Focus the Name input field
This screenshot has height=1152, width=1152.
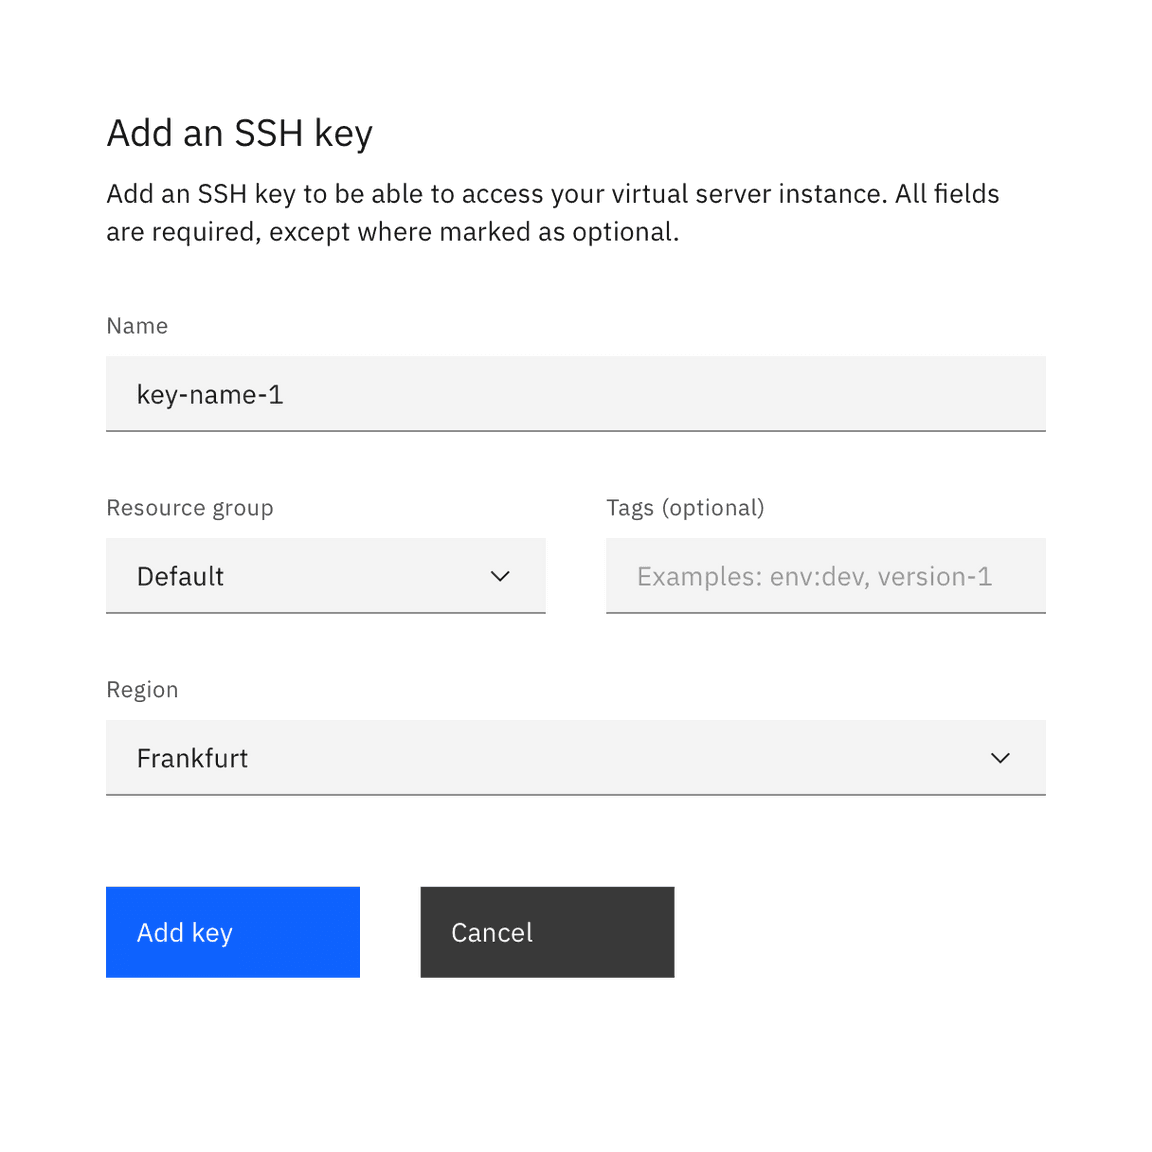pos(575,394)
